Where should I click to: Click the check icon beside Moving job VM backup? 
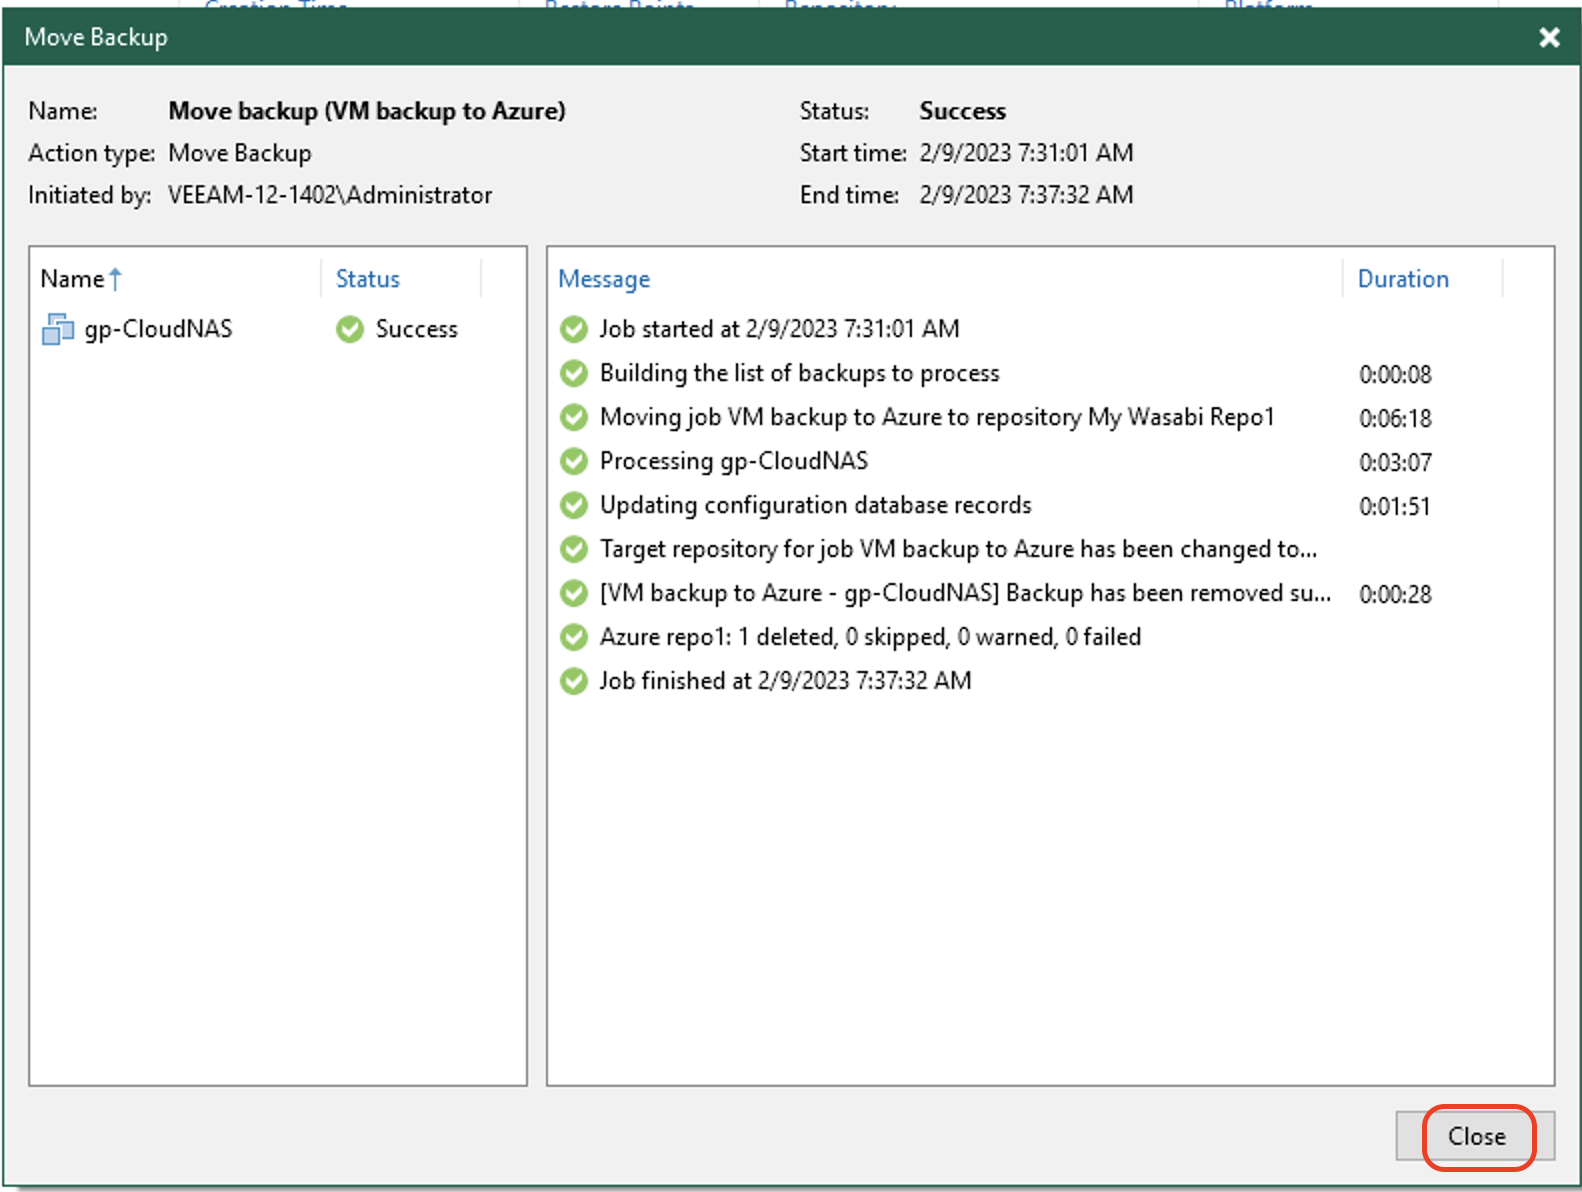pos(574,417)
